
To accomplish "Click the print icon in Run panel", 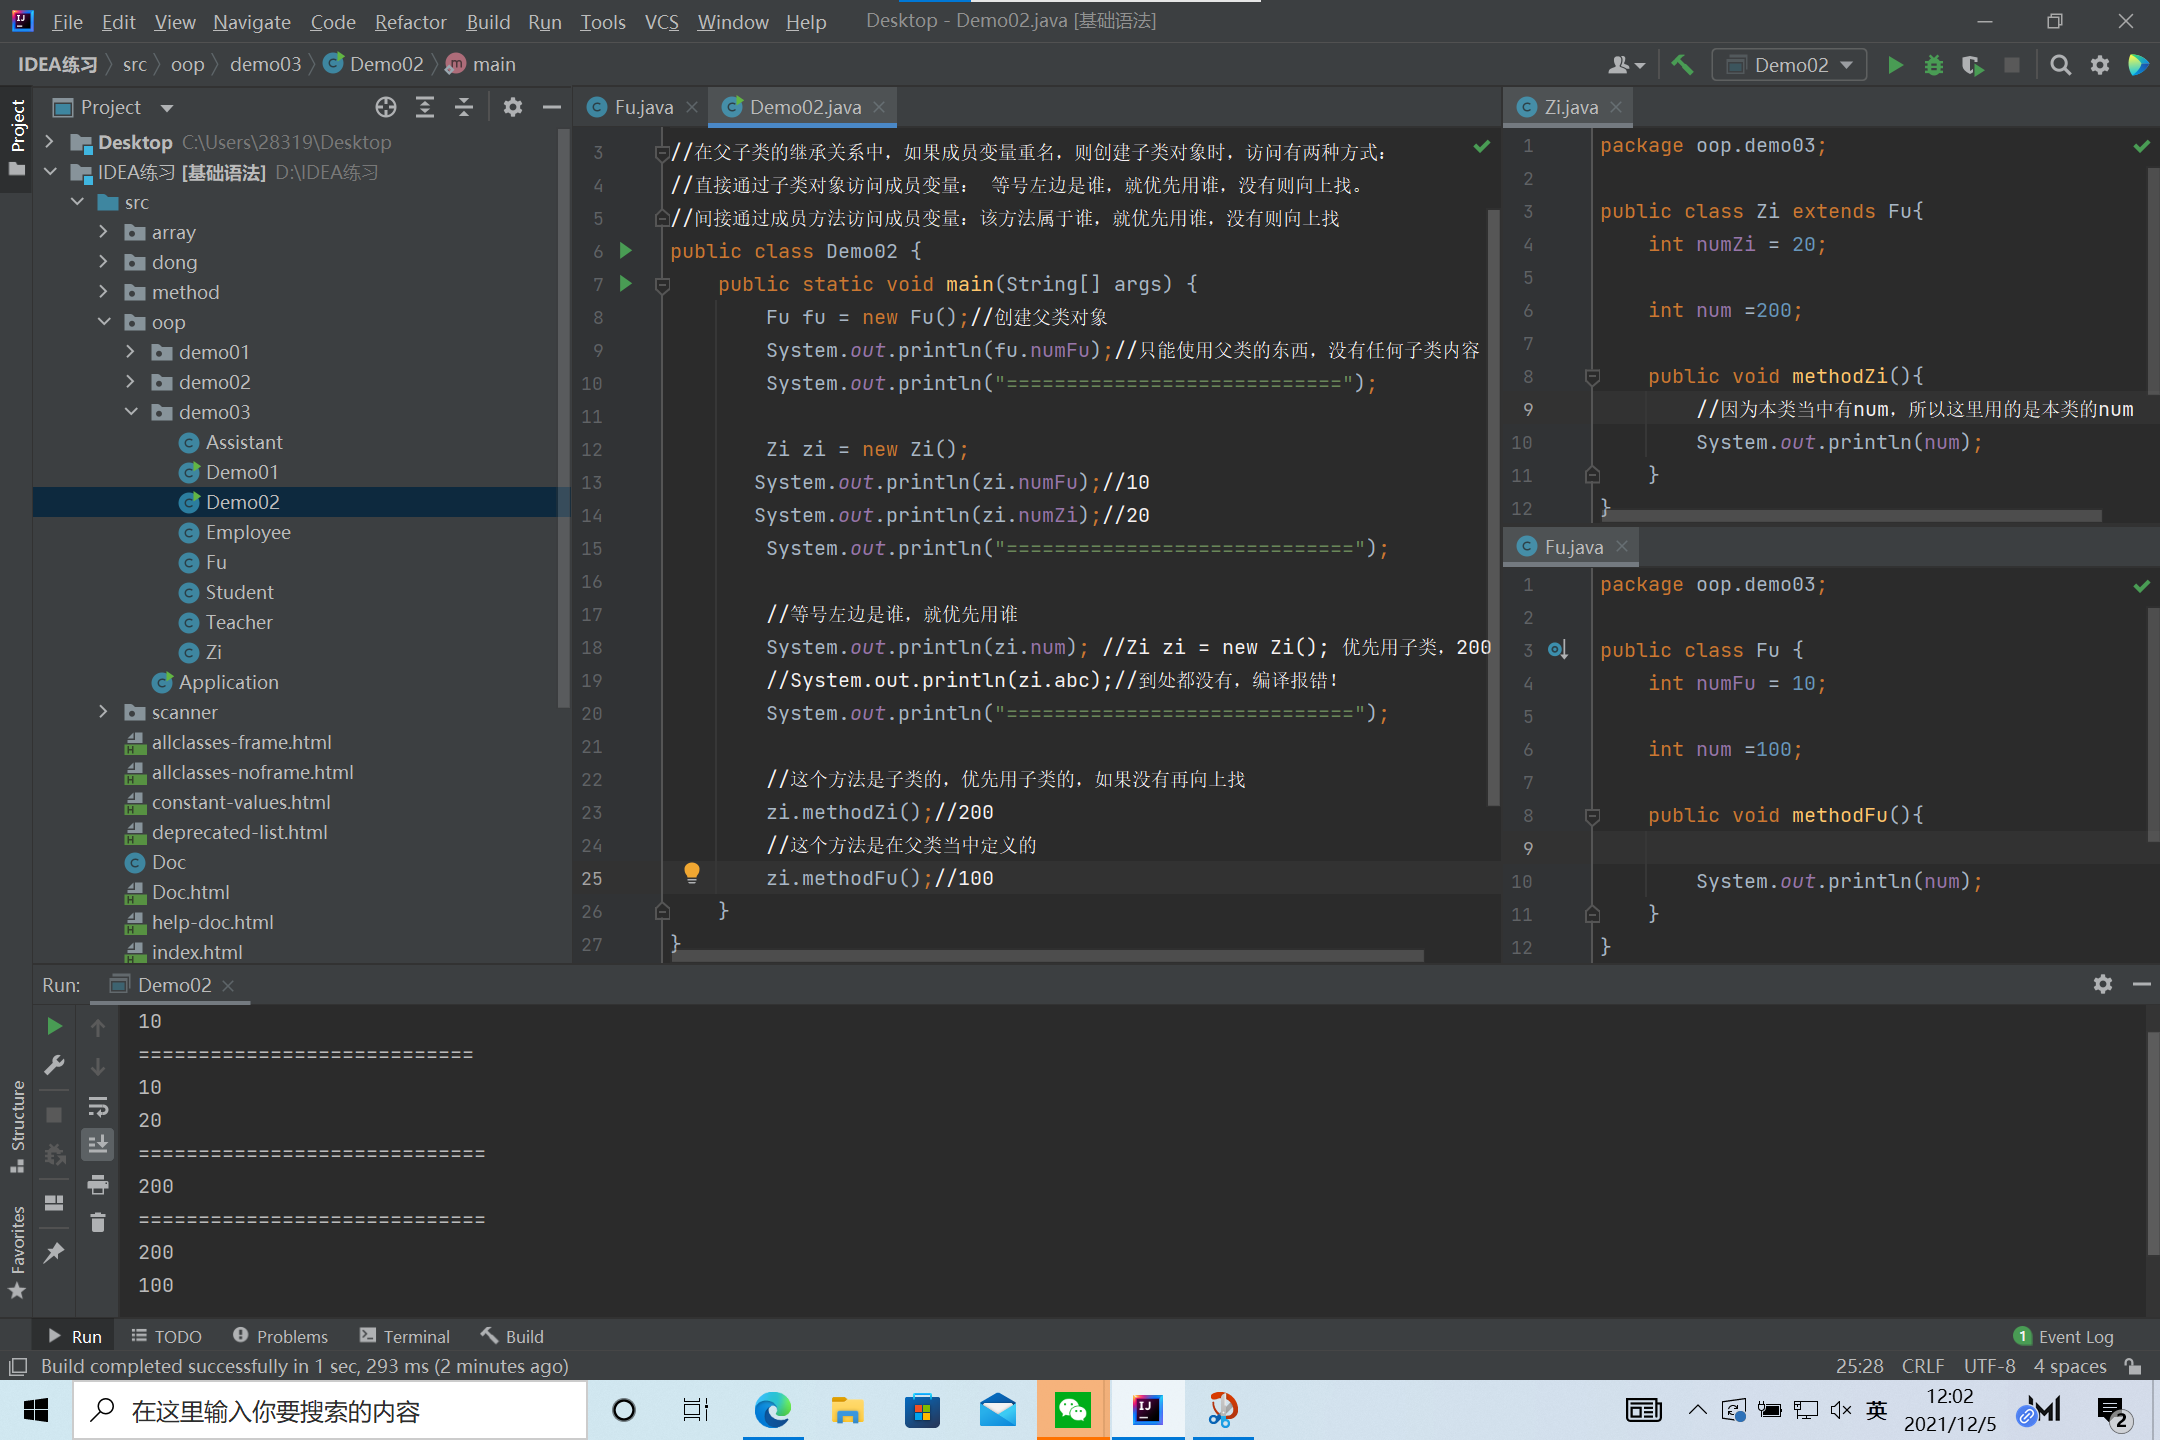I will tap(98, 1185).
